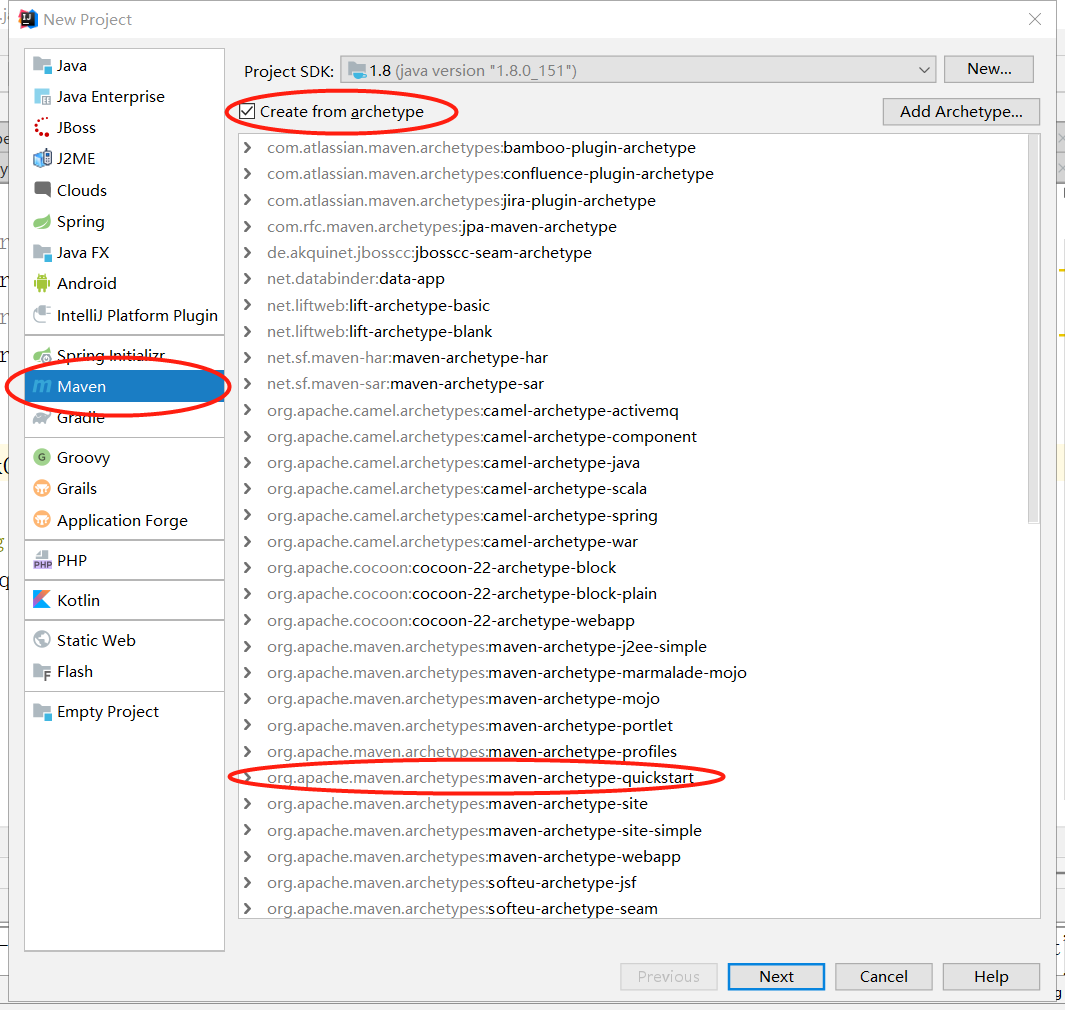Click the disabled Previous button
The width and height of the screenshot is (1065, 1010).
tap(668, 976)
